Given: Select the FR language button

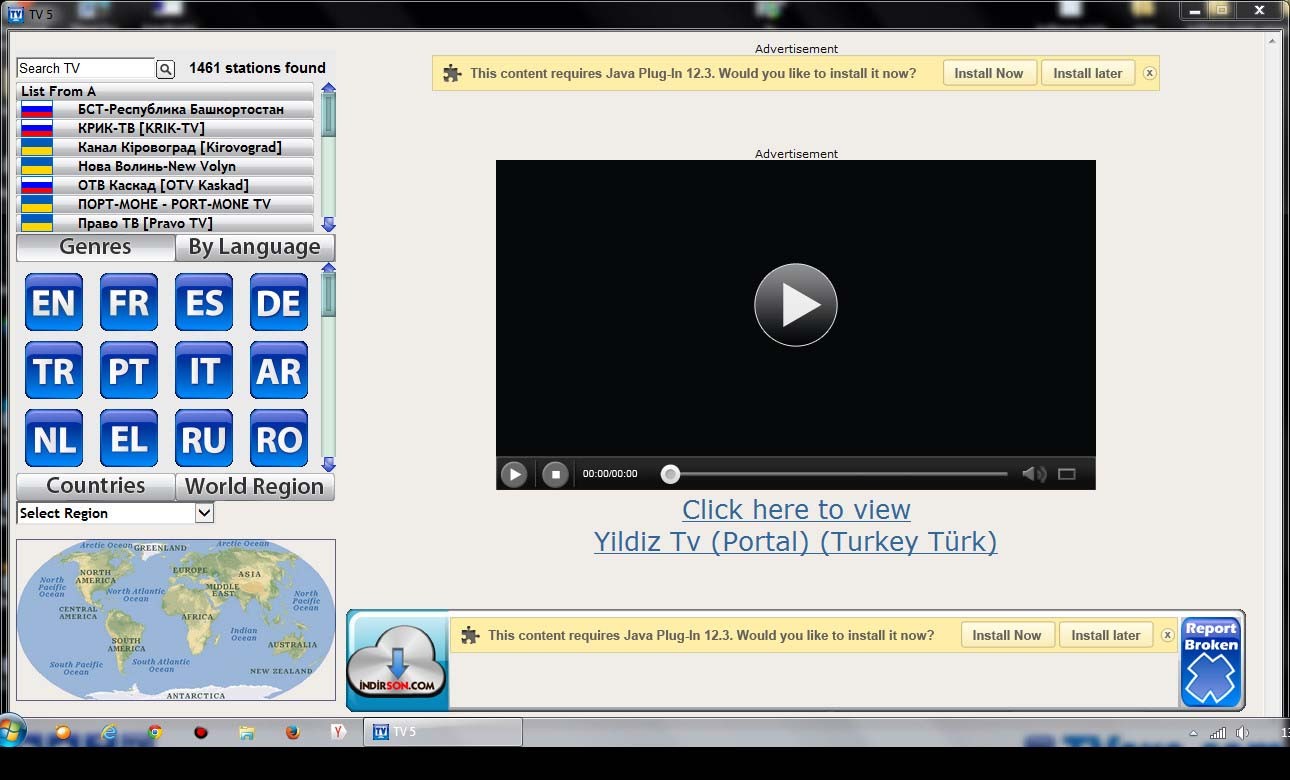Looking at the screenshot, I should tap(129, 302).
